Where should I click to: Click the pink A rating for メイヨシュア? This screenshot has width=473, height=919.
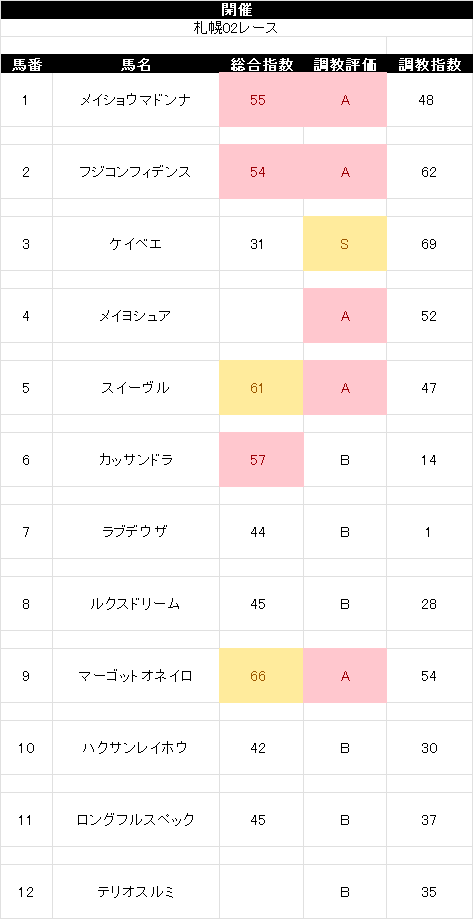tap(345, 316)
